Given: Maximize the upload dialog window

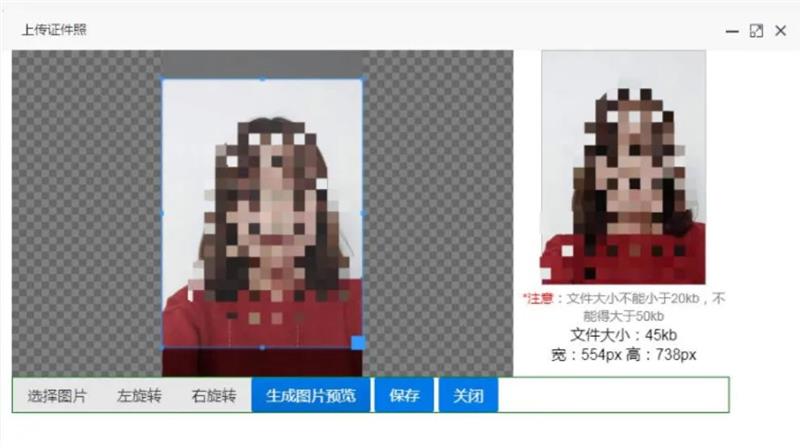Looking at the screenshot, I should pyautogui.click(x=756, y=31).
